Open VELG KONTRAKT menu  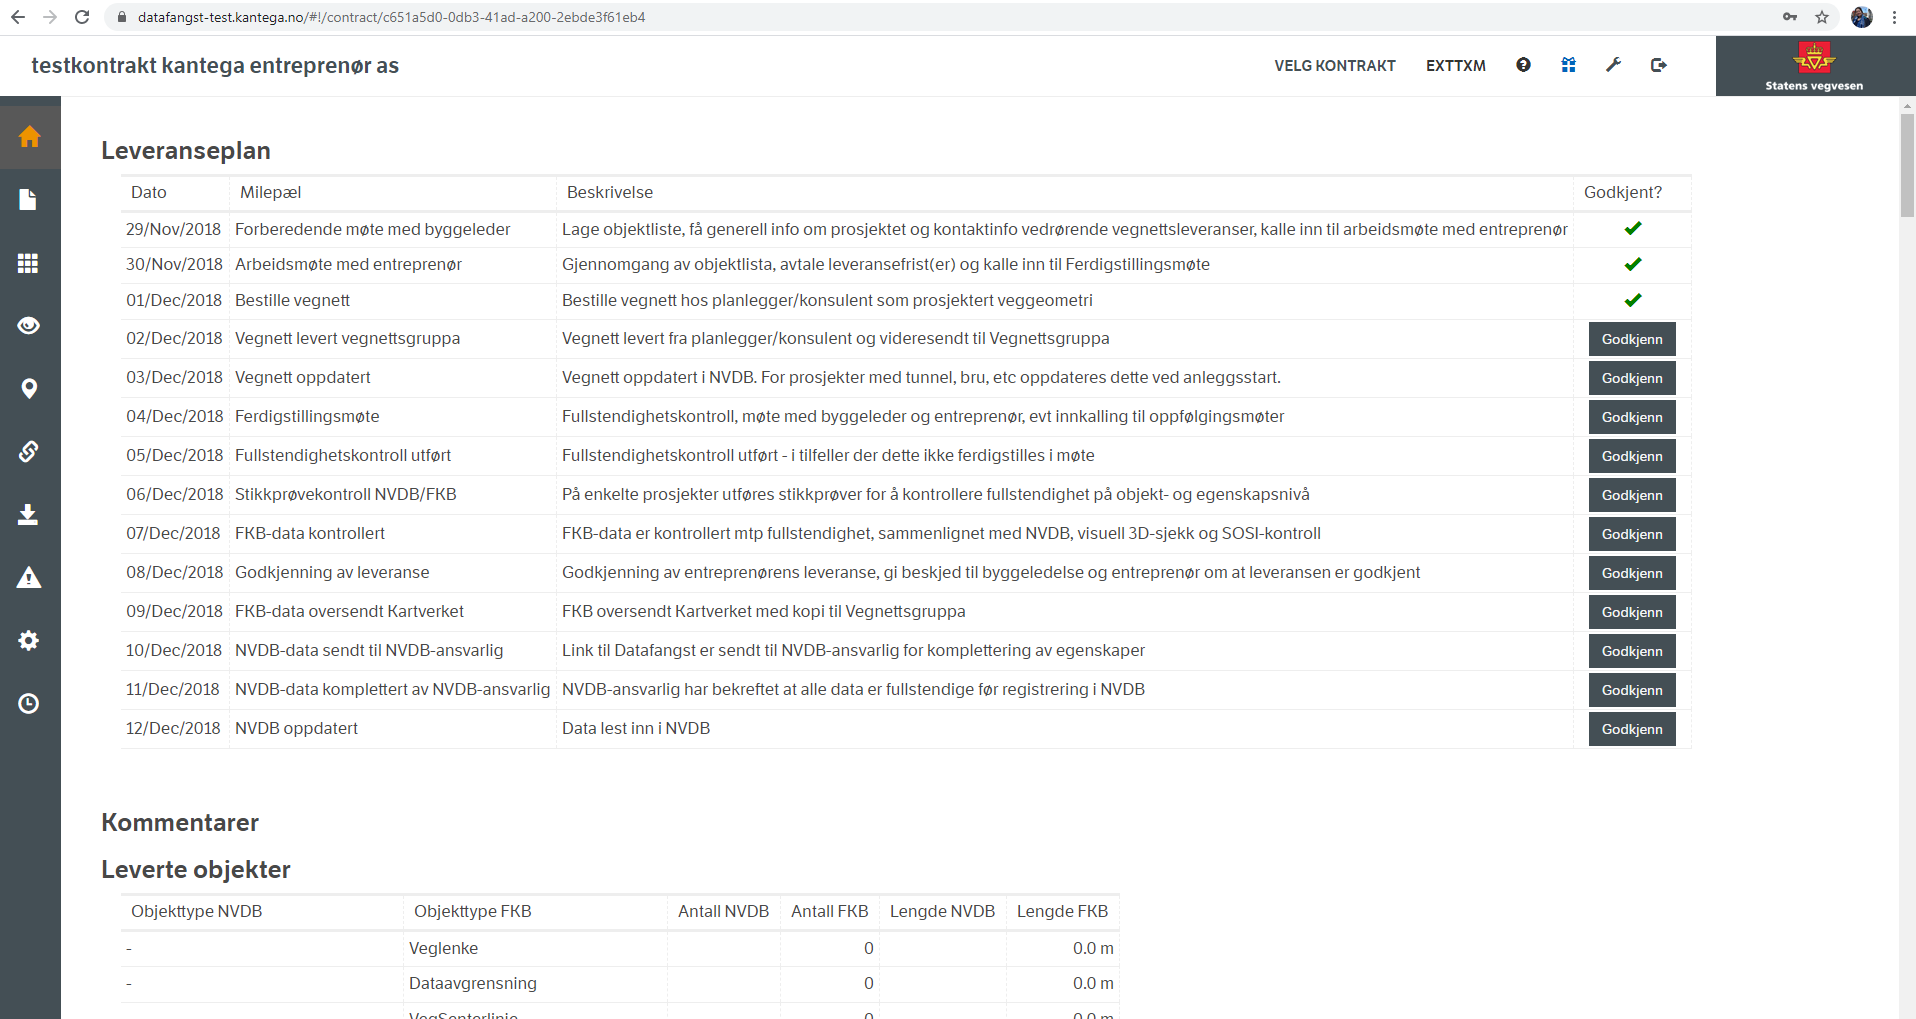tap(1335, 66)
